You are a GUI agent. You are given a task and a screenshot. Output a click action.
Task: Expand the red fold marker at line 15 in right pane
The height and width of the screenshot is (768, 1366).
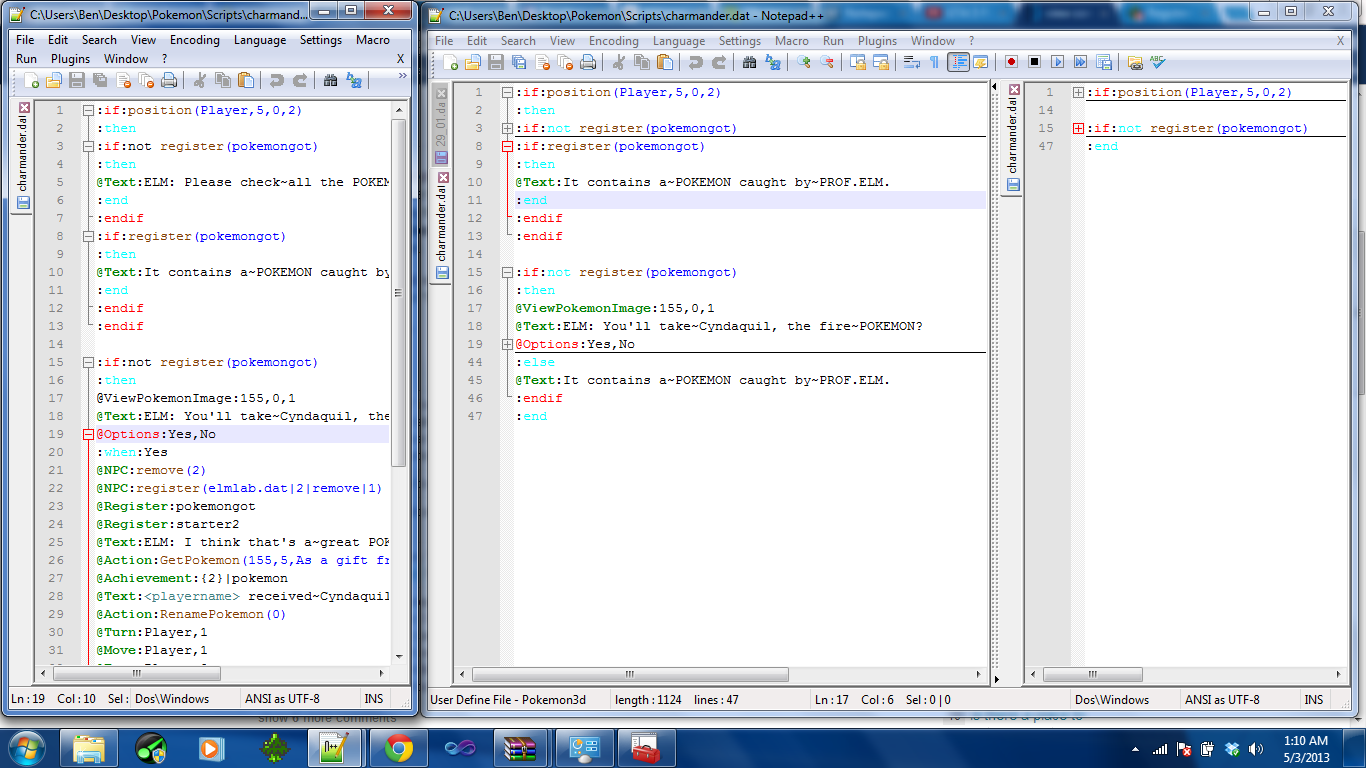tap(1078, 128)
